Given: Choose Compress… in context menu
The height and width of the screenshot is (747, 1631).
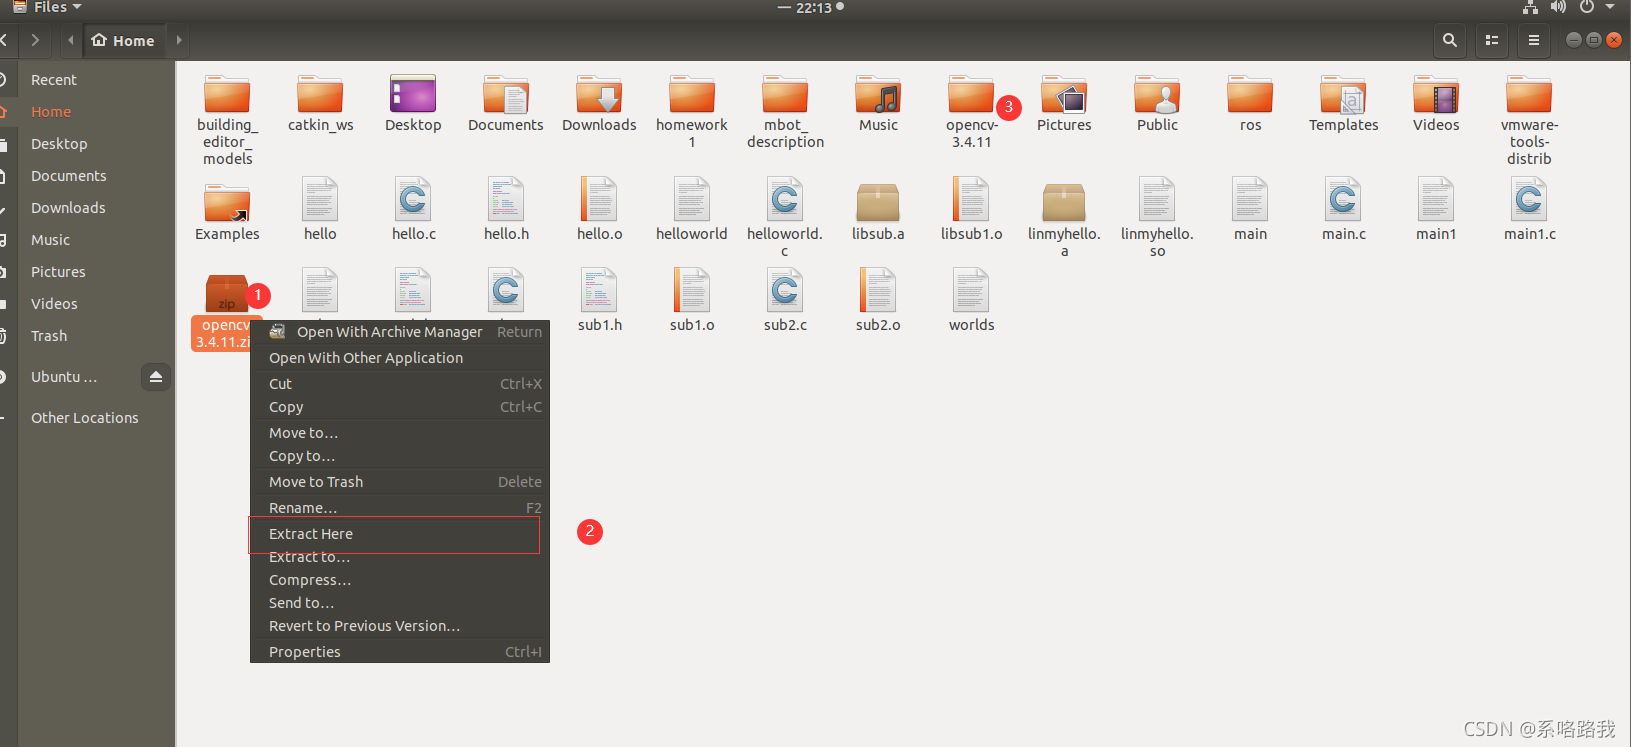Looking at the screenshot, I should [400, 580].
